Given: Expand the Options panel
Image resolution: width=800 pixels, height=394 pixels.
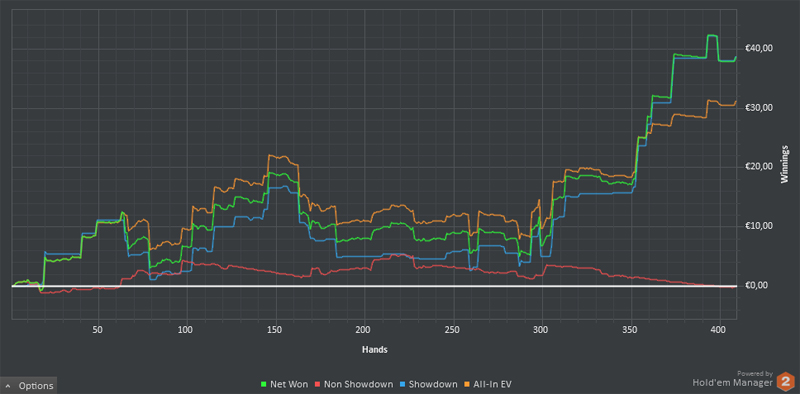Looking at the screenshot, I should [29, 386].
